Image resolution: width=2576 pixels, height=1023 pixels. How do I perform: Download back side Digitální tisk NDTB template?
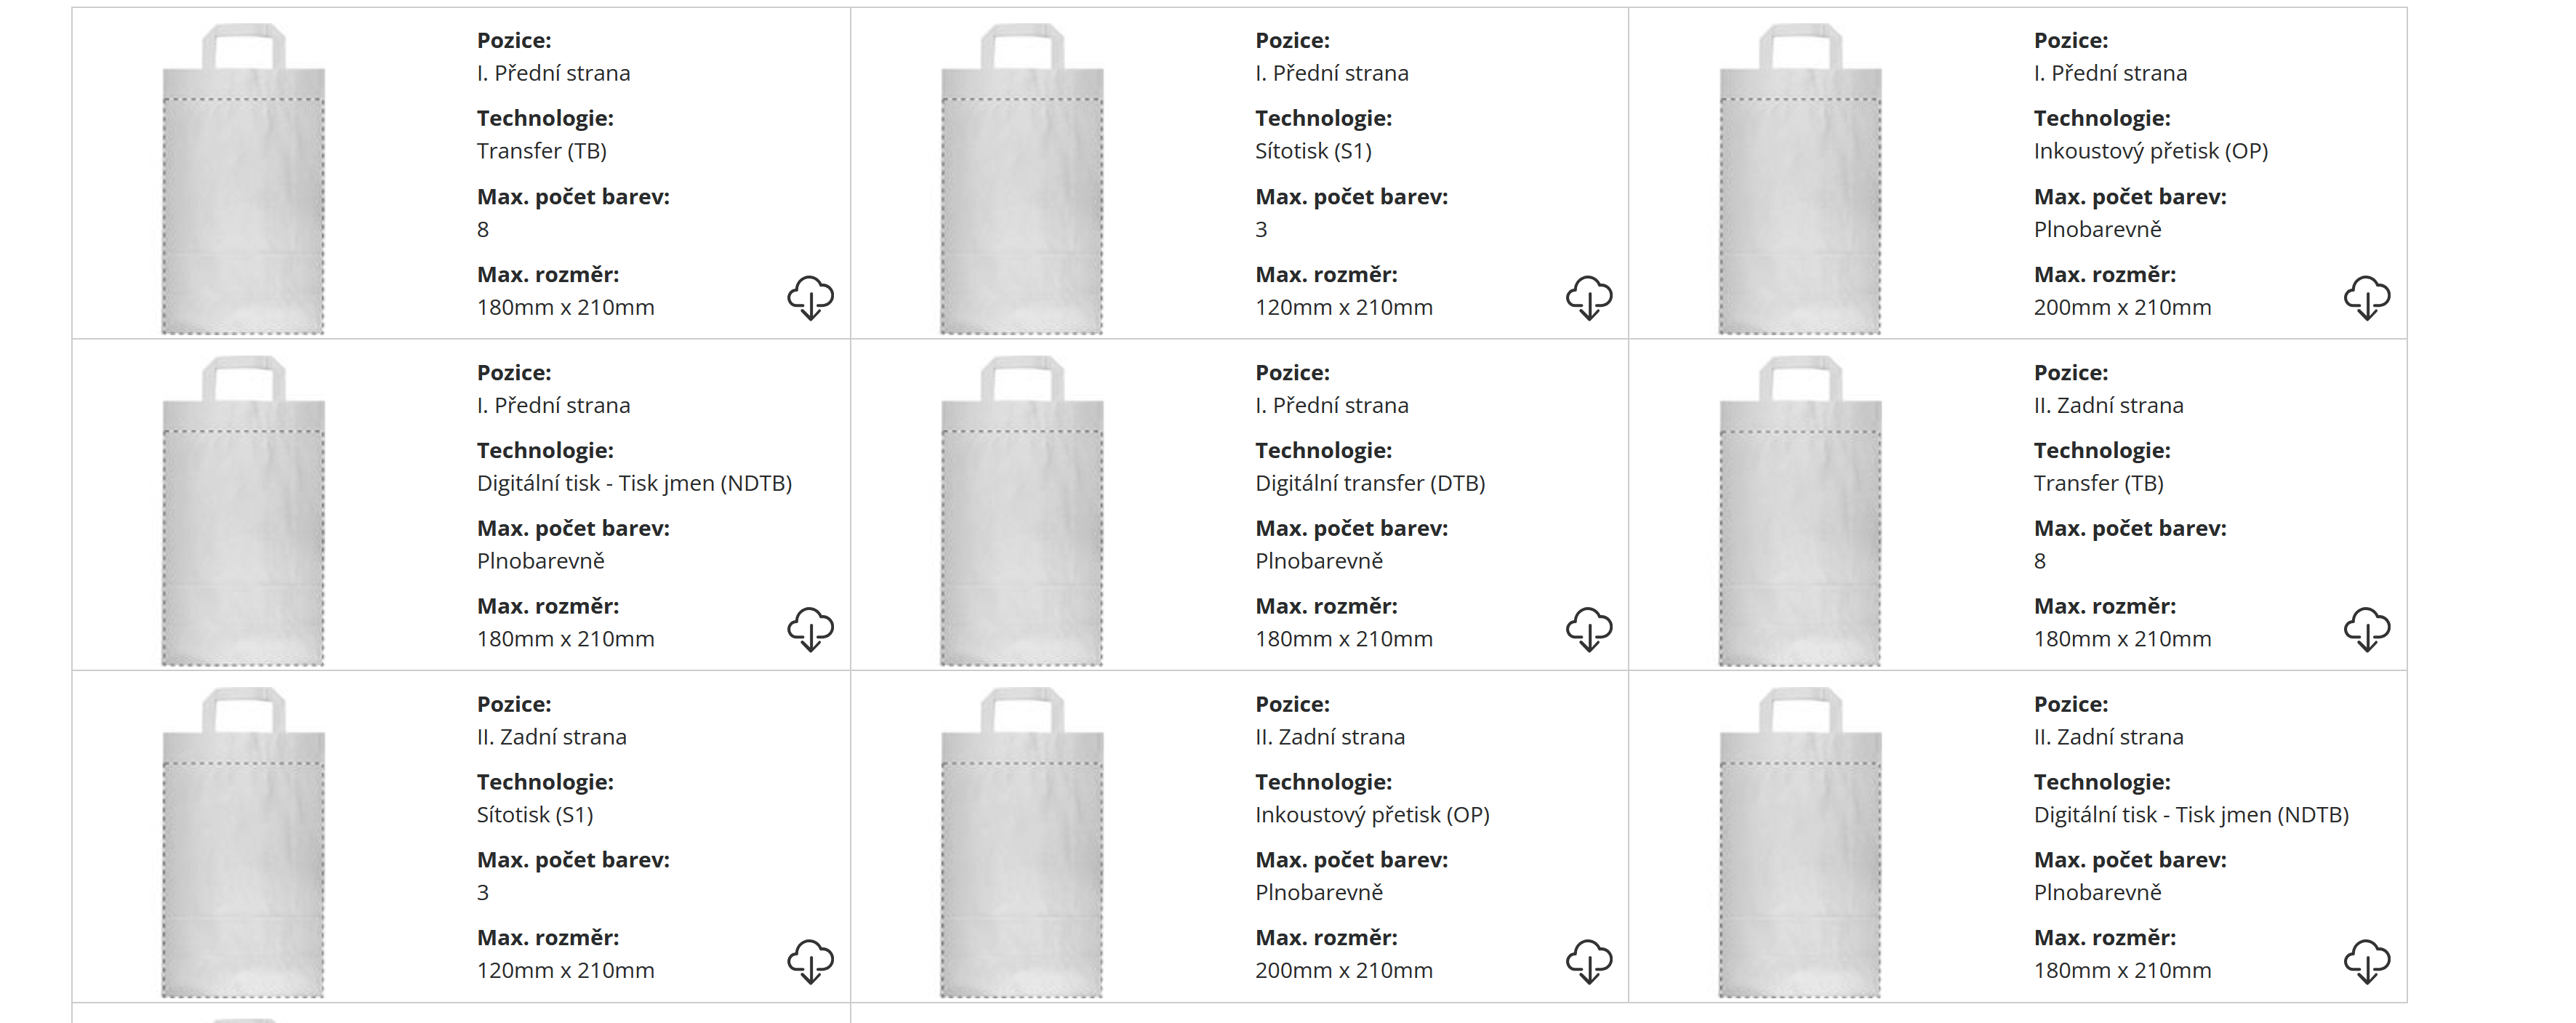[x=2366, y=961]
